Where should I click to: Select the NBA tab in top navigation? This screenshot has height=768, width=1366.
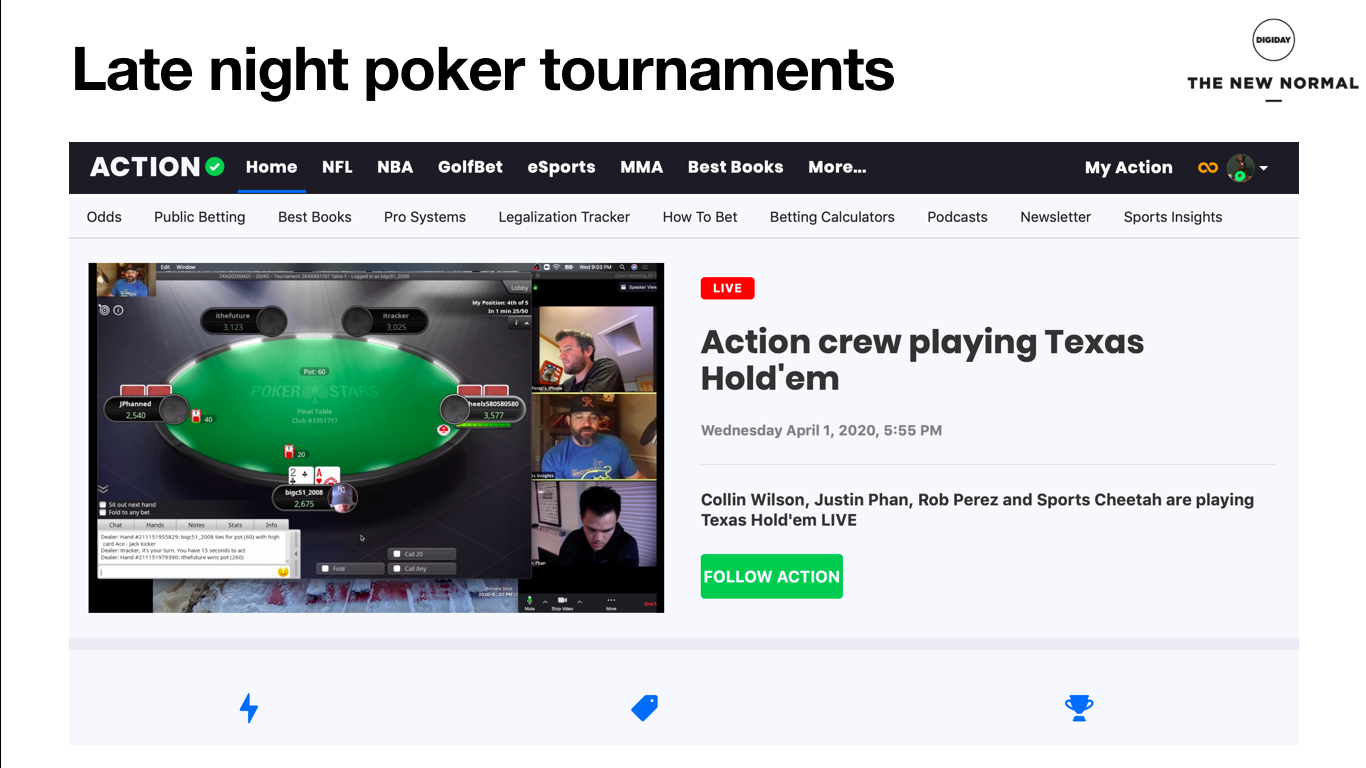395,167
